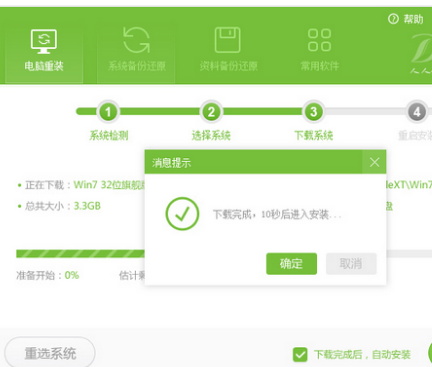Click the green checkmark success icon

click(182, 214)
